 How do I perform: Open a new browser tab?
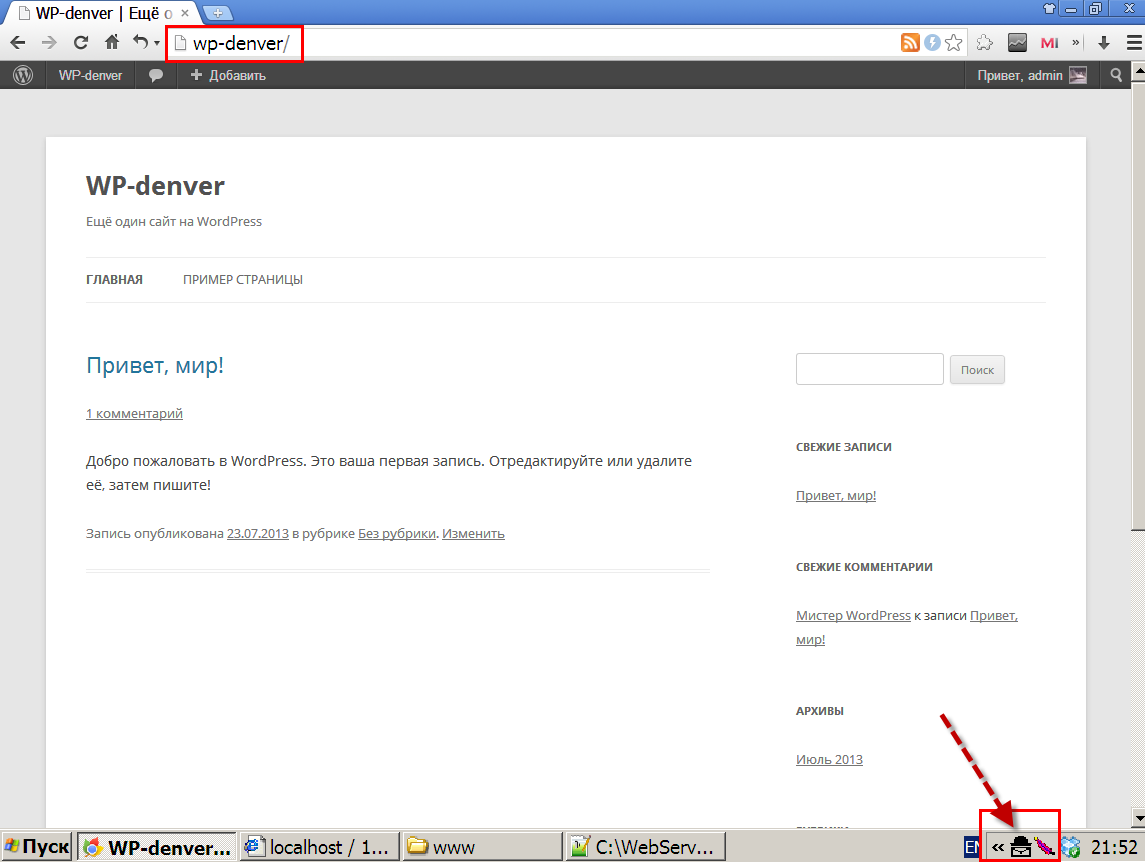pyautogui.click(x=218, y=12)
